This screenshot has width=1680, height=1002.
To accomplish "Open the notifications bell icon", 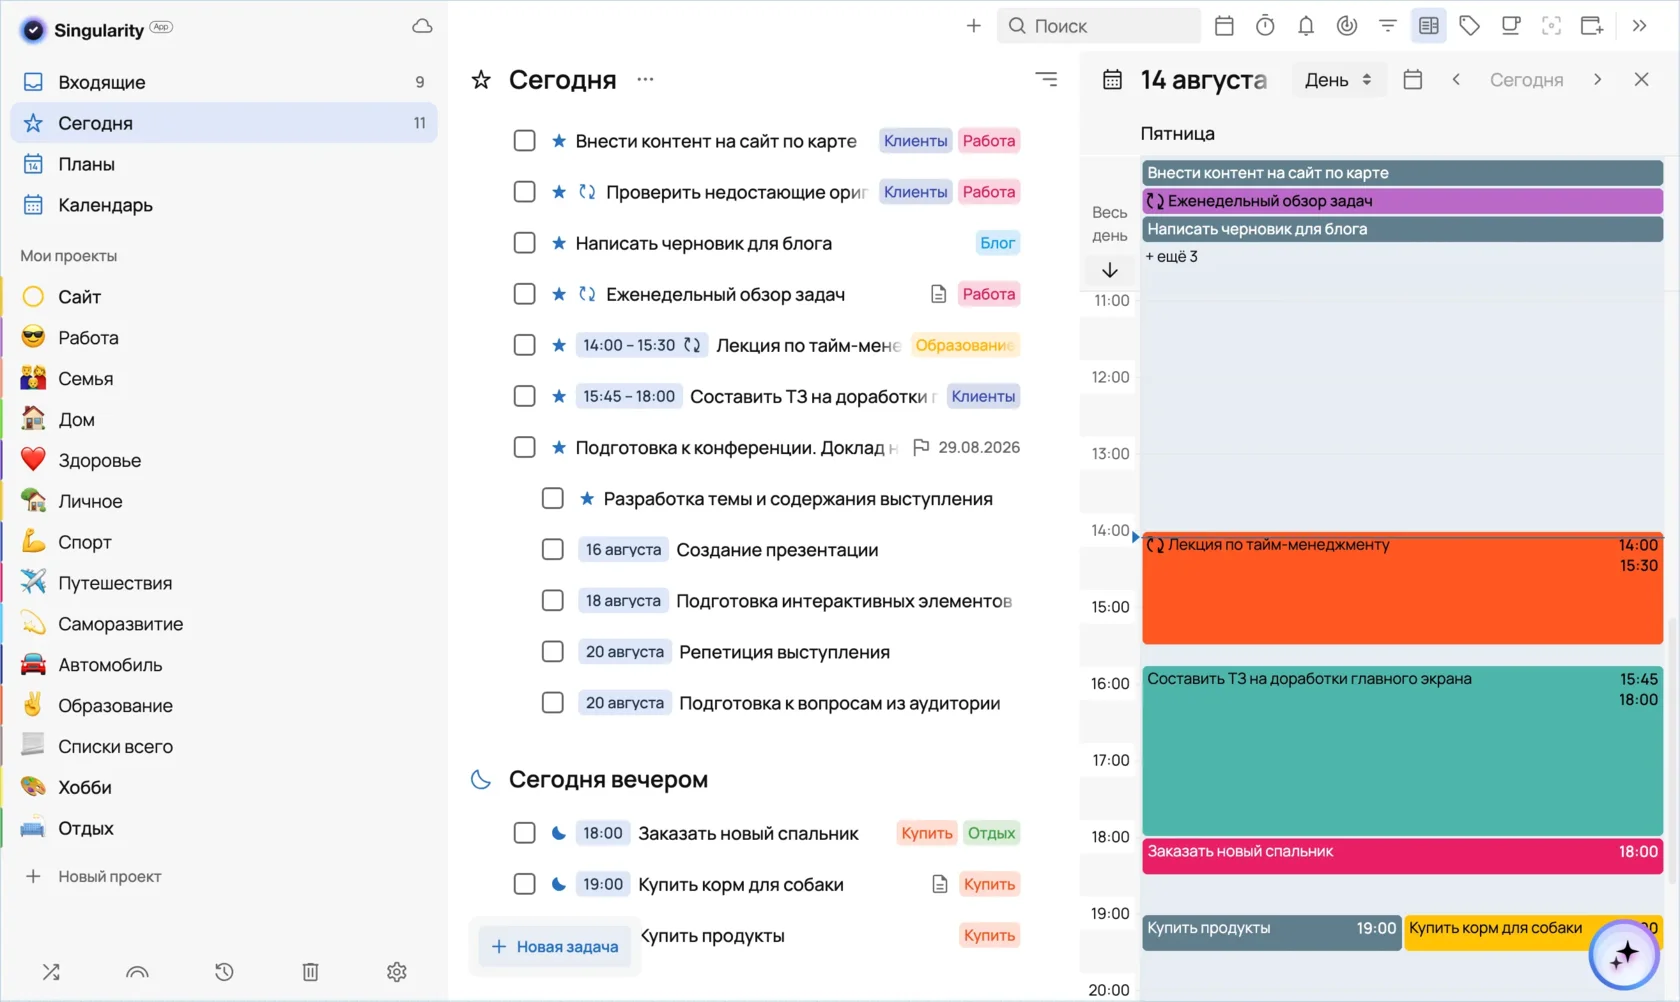I will point(1306,26).
